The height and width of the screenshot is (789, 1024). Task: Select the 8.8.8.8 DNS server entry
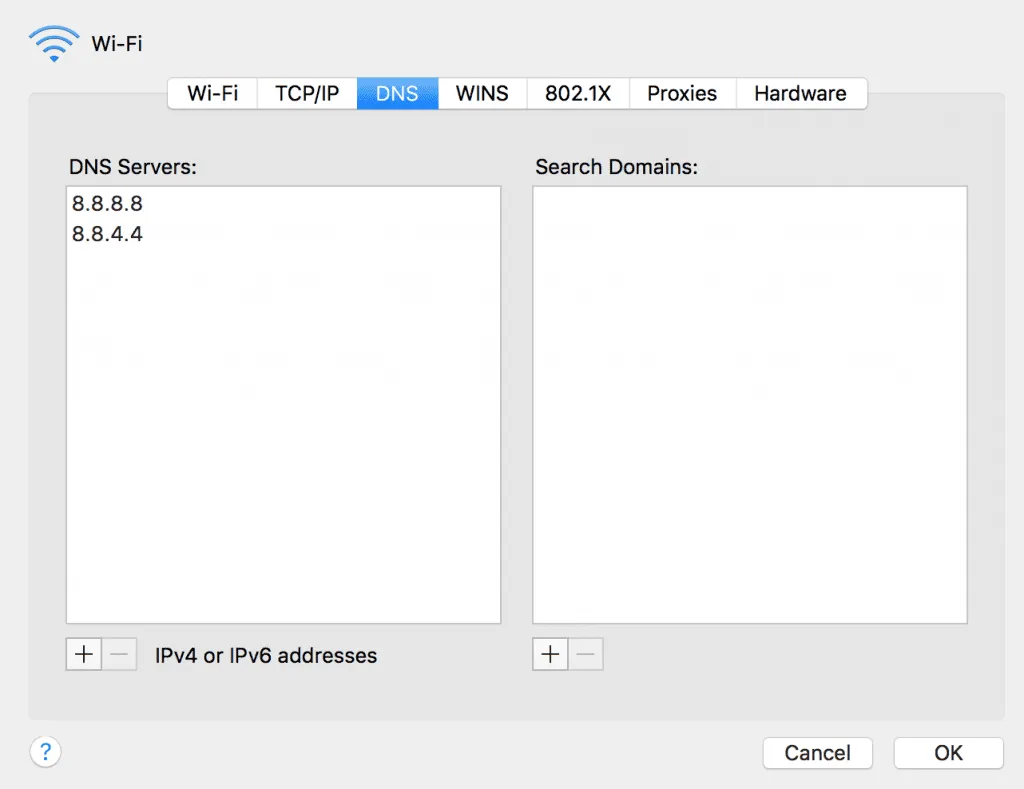[x=283, y=204]
